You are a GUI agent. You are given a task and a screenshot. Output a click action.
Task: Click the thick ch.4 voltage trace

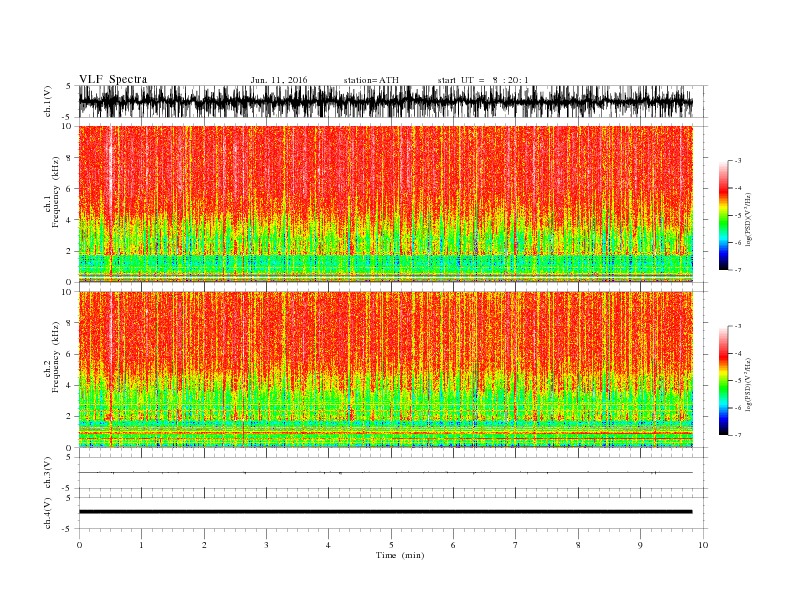pos(385,512)
